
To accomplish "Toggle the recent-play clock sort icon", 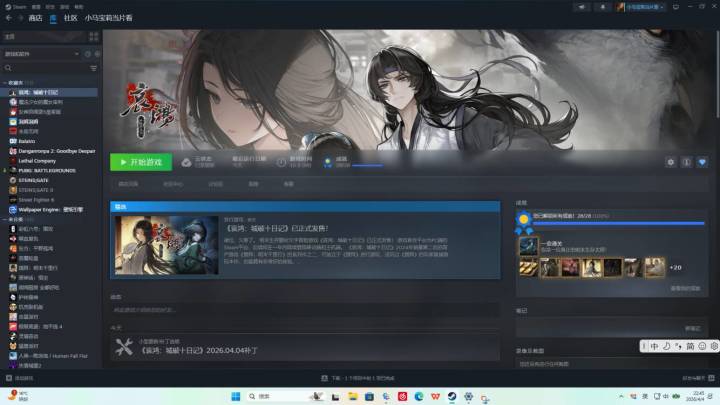I will click(88, 54).
